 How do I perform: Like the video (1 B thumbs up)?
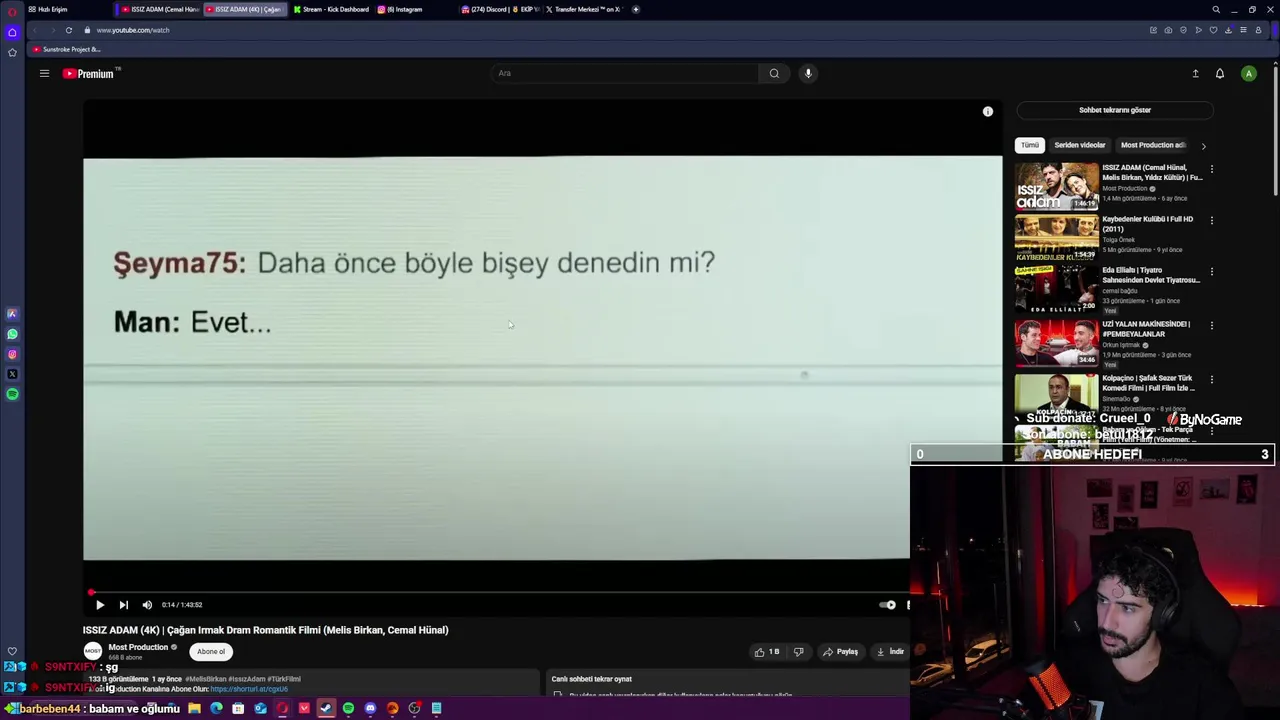(x=767, y=651)
